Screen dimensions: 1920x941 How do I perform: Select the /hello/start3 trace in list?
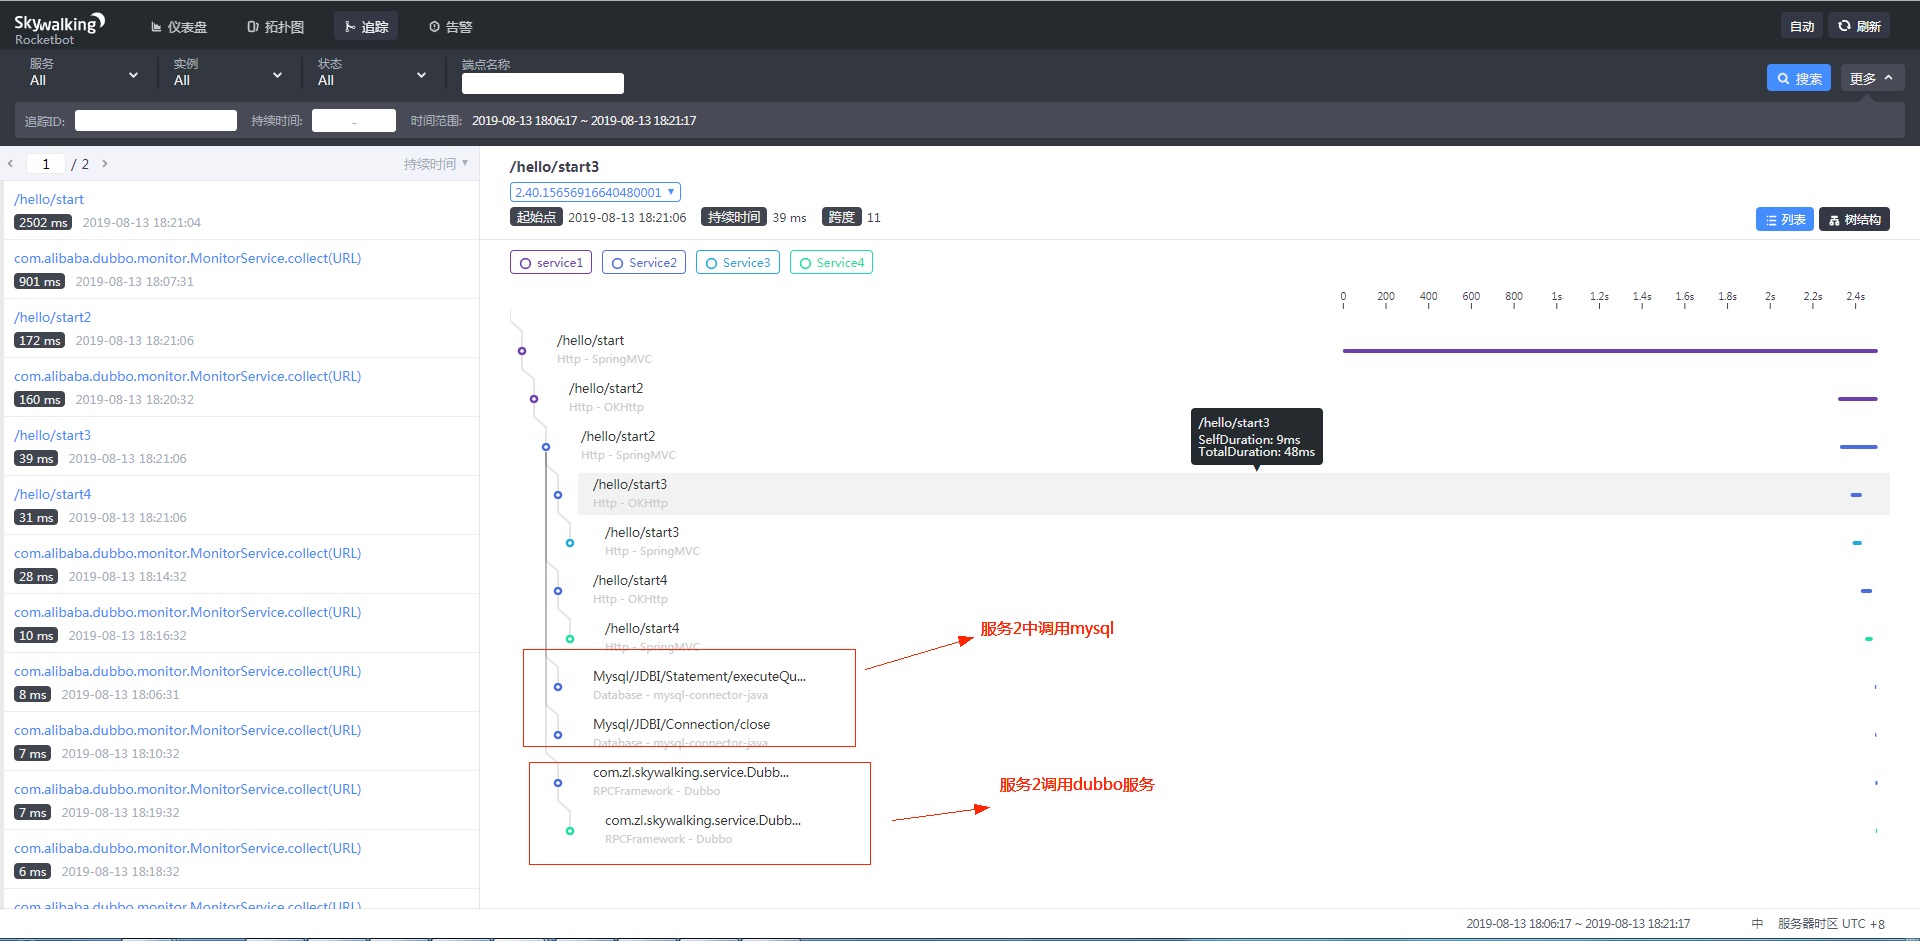coord(241,446)
